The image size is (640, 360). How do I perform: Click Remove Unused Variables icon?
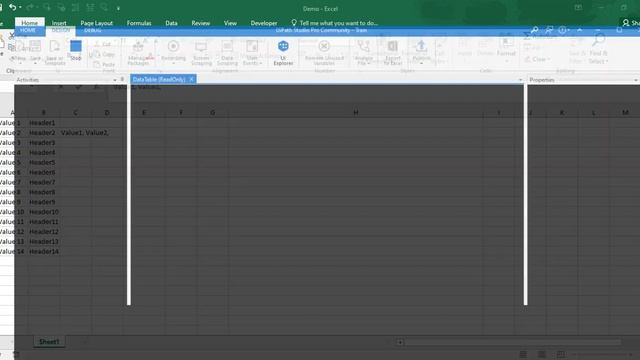[324, 46]
